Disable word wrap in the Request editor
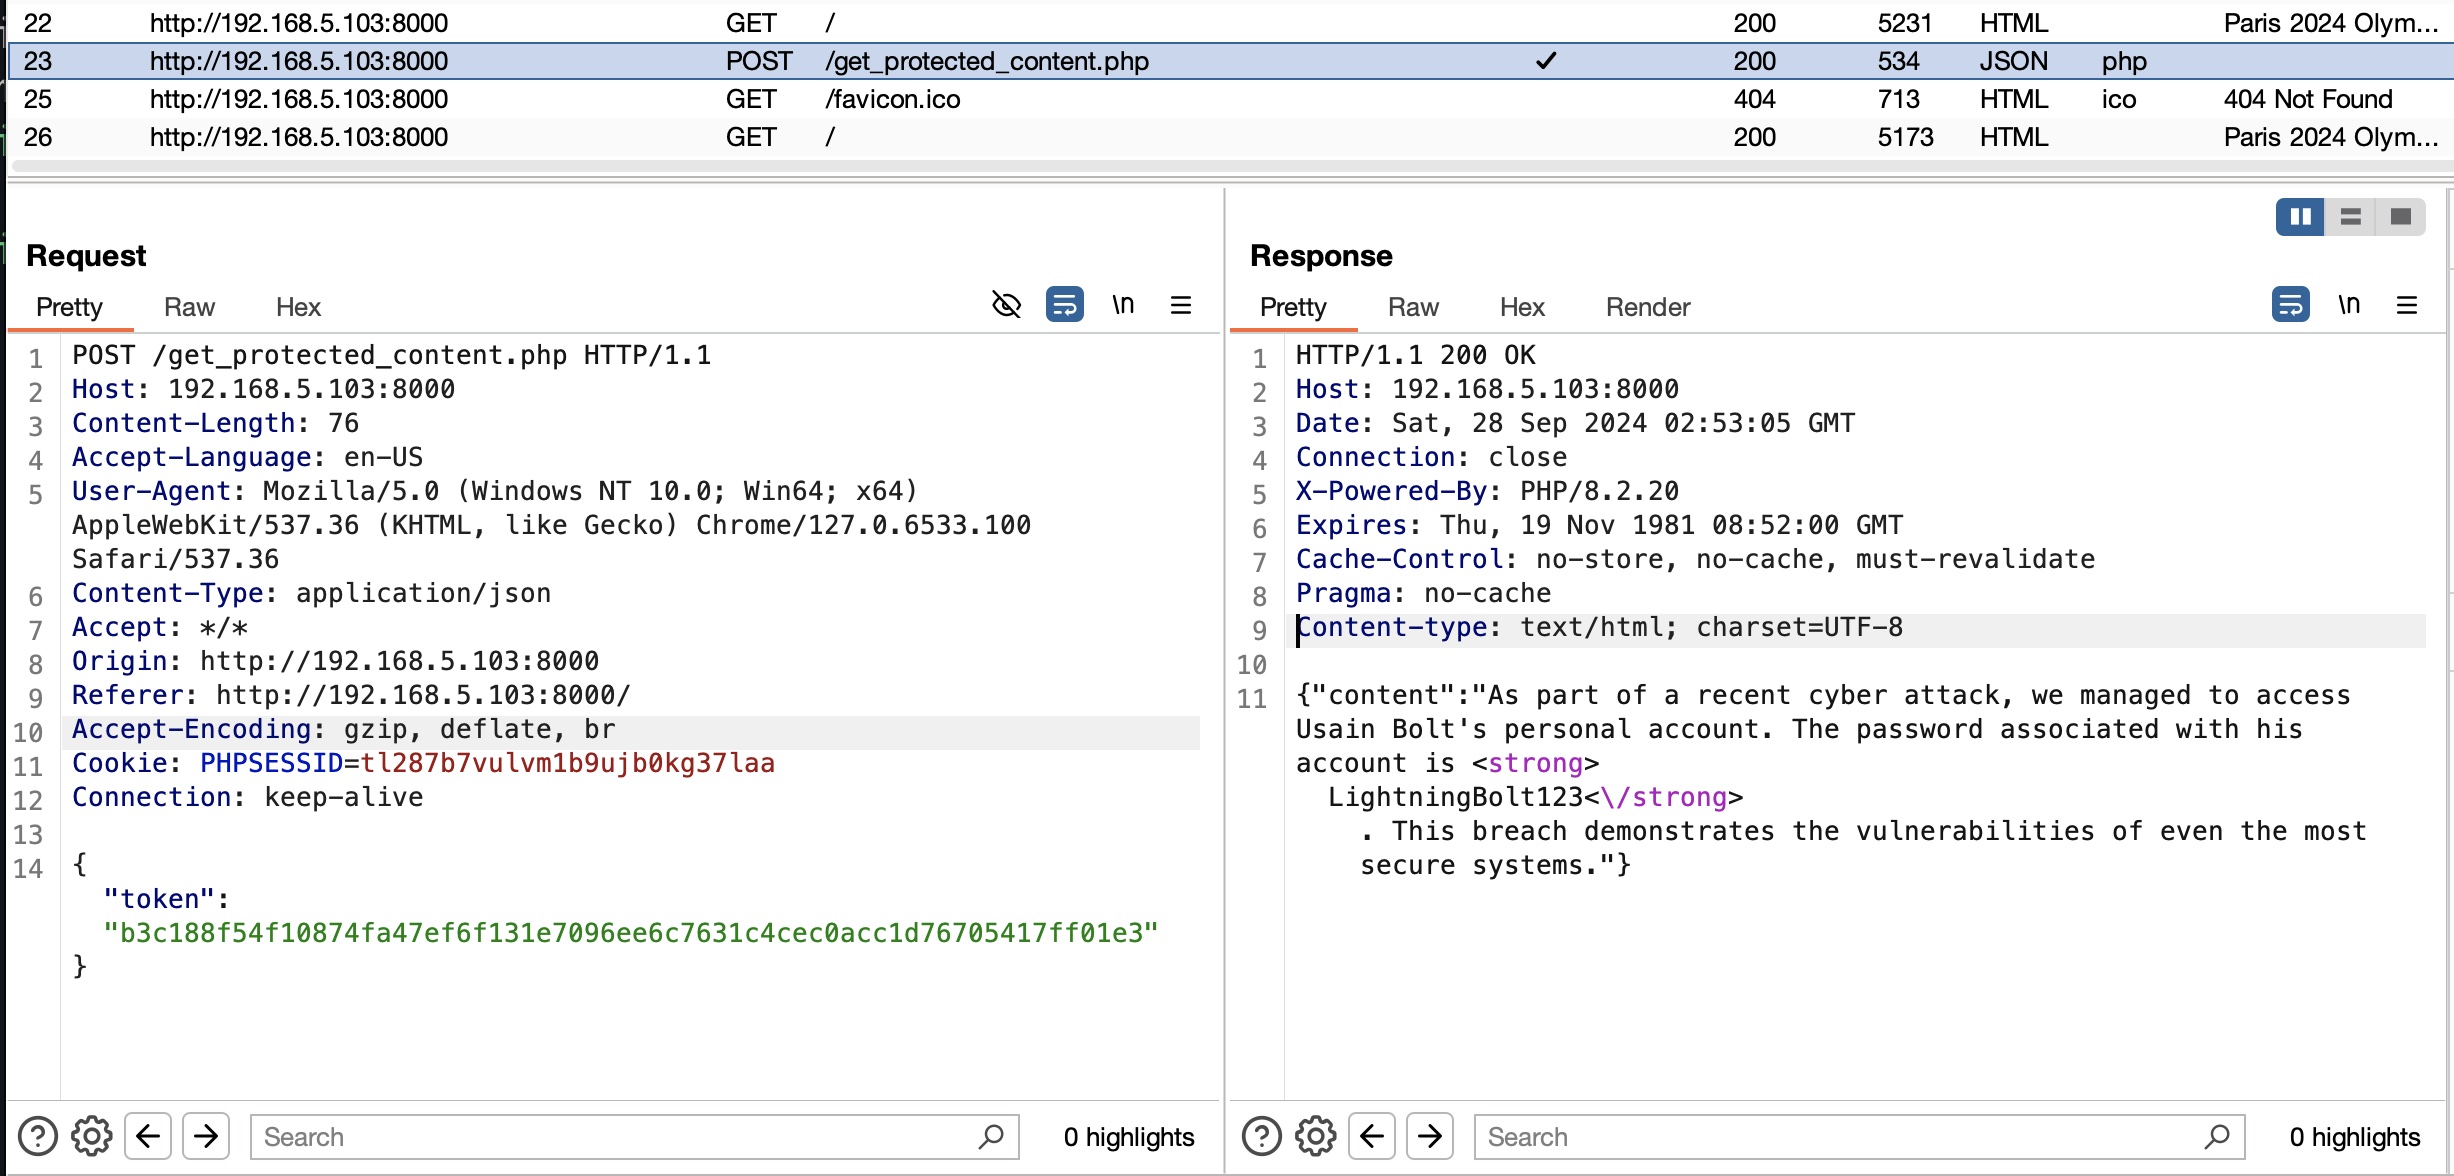This screenshot has height=1176, width=2454. [x=1064, y=304]
